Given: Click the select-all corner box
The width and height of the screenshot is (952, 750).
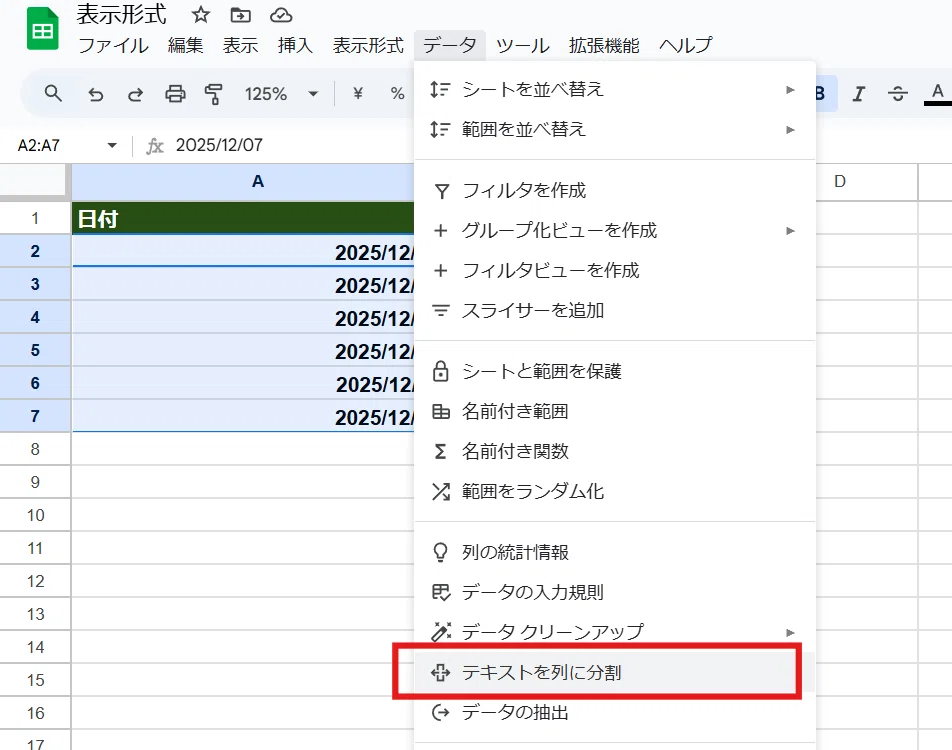Looking at the screenshot, I should pos(35,182).
